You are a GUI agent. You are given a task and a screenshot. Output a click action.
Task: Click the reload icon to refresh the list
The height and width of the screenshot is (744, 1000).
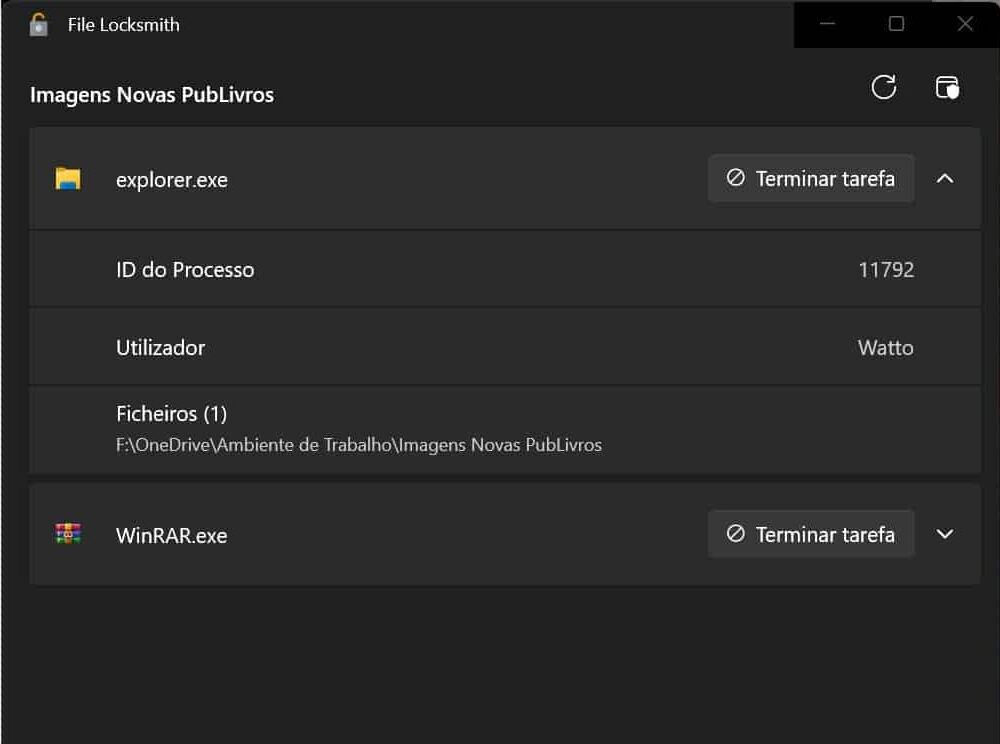click(884, 88)
